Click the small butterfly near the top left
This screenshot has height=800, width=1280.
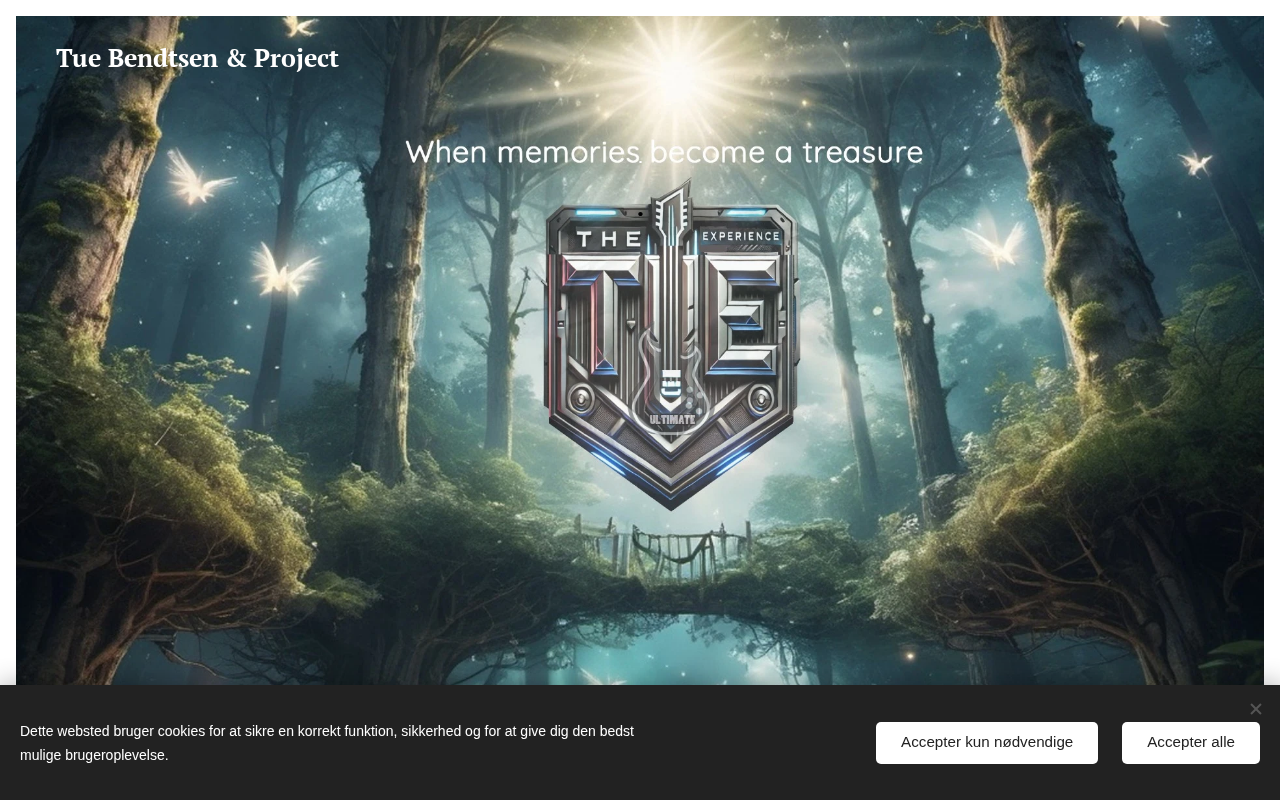300,25
